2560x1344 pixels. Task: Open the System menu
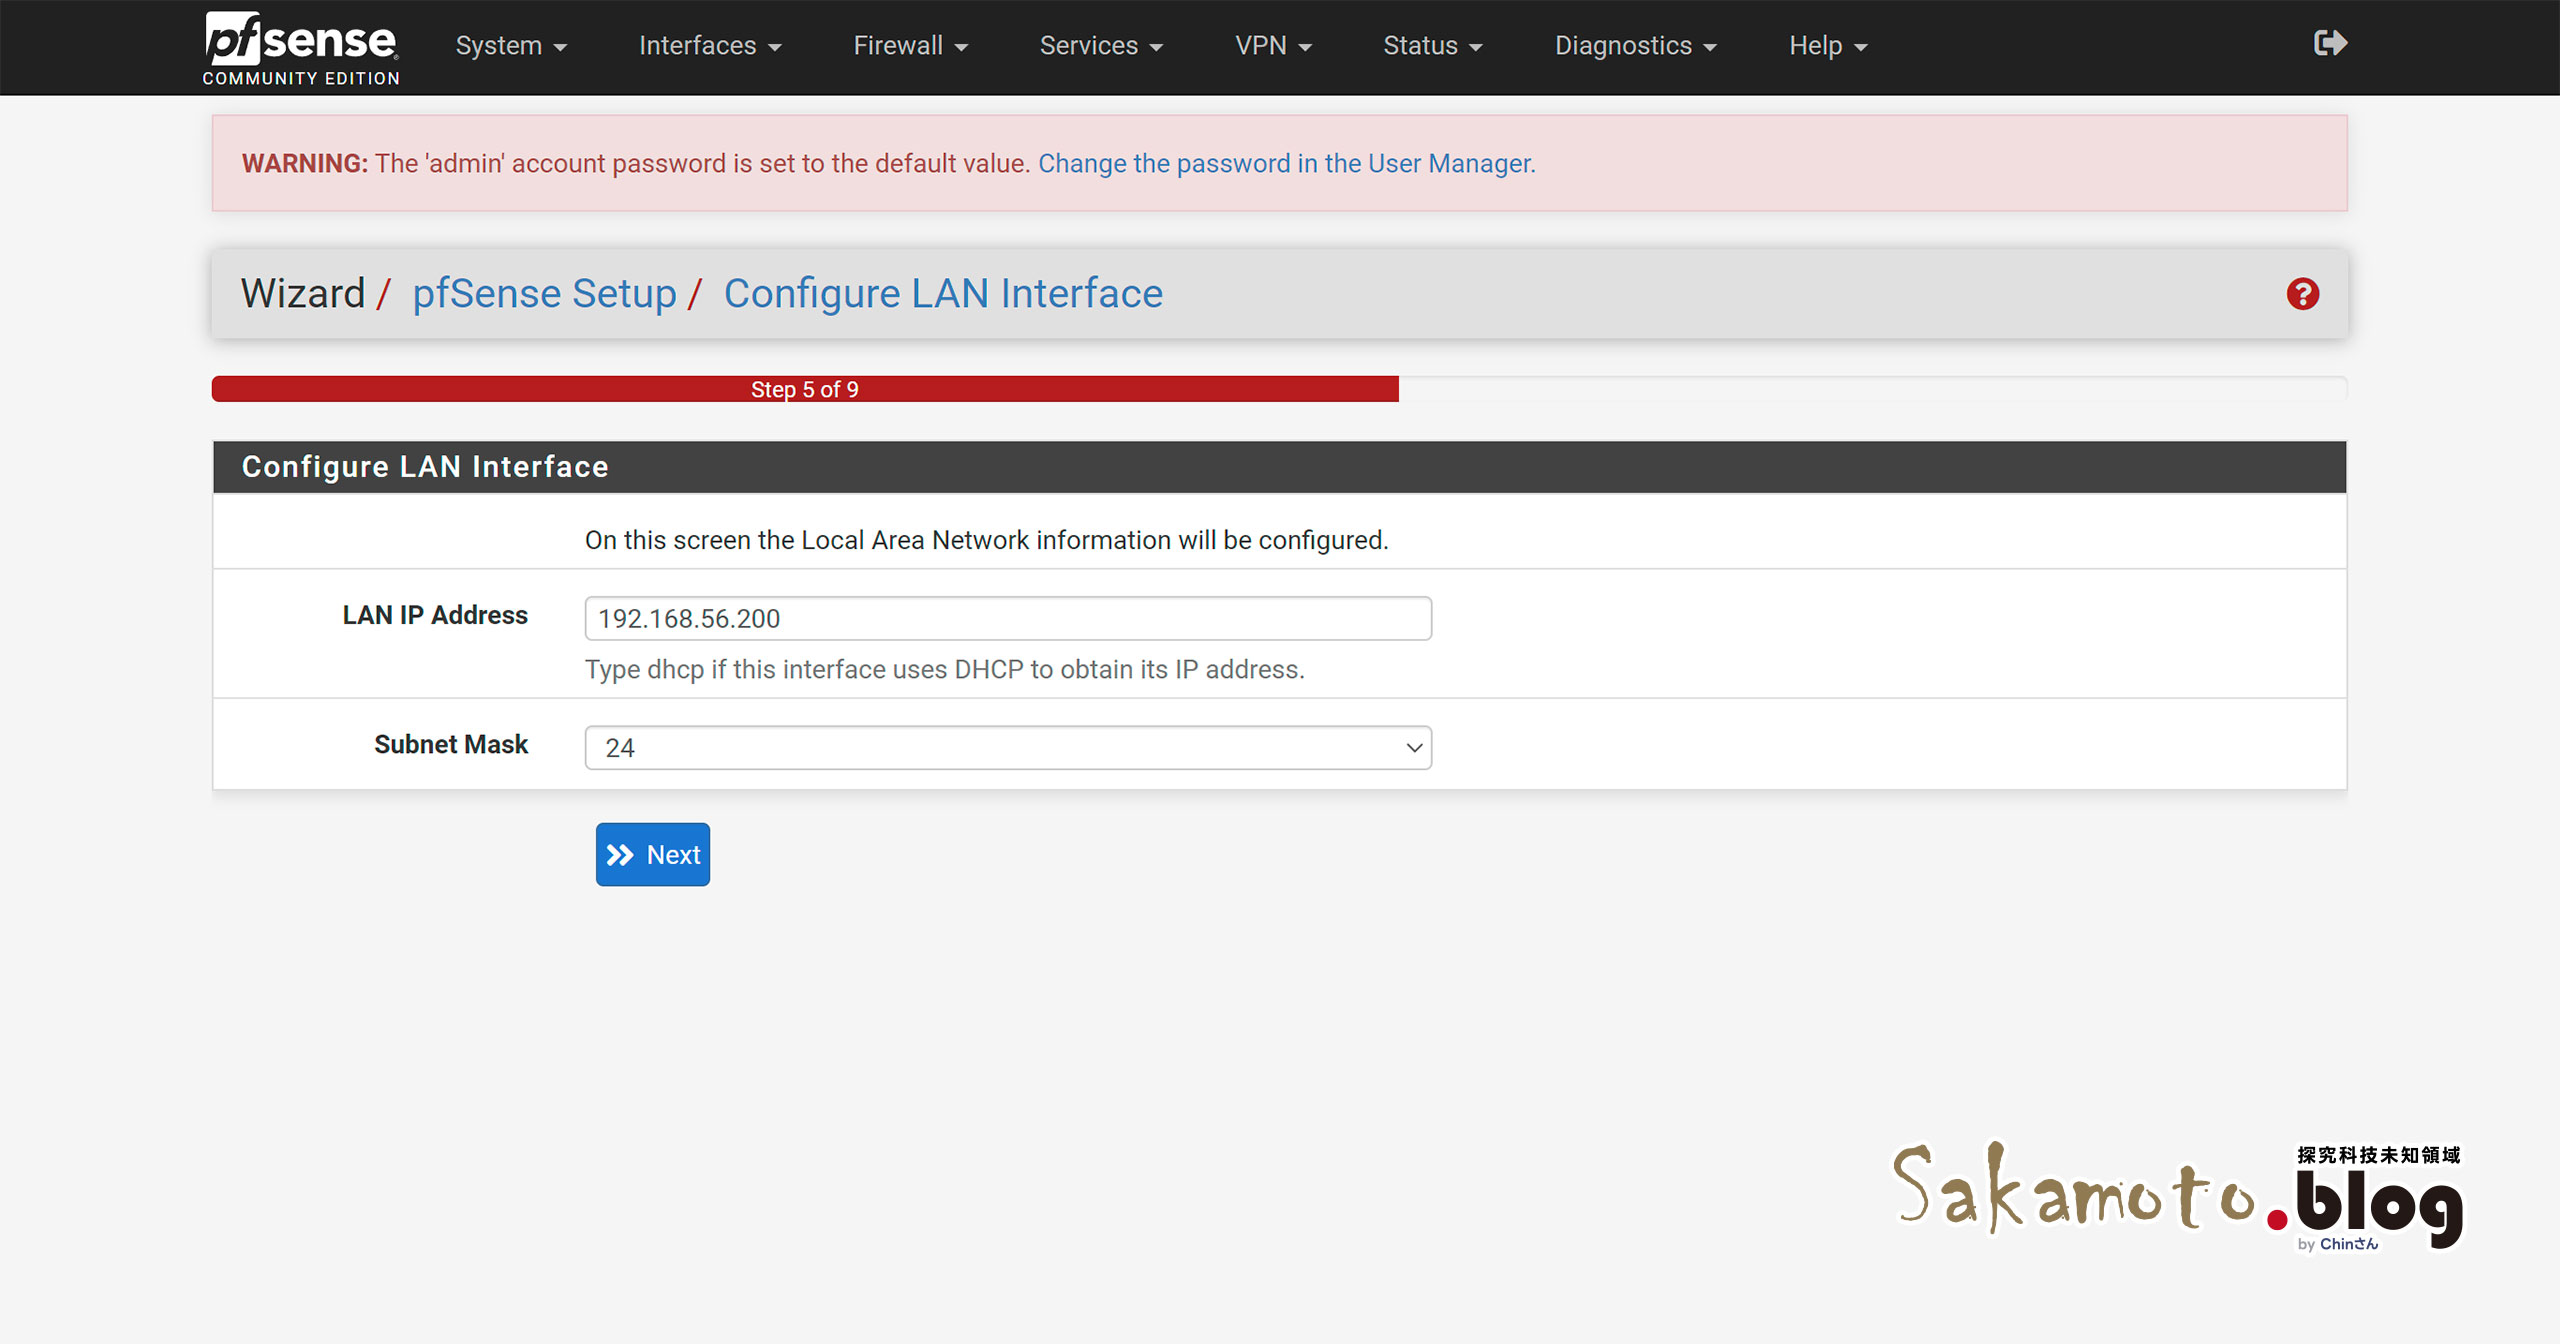pyautogui.click(x=511, y=46)
